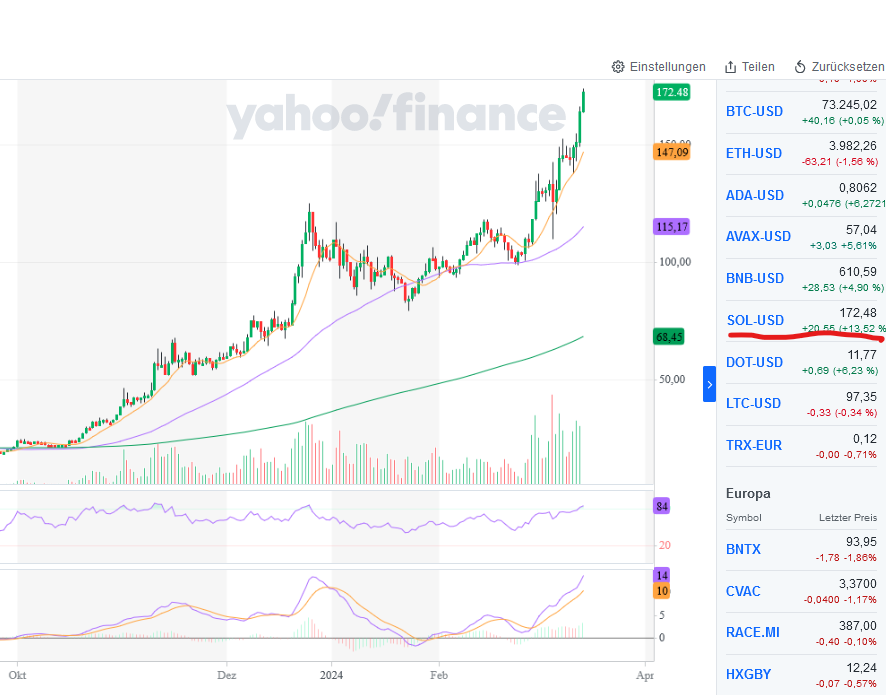The width and height of the screenshot is (892, 695).
Task: Click the 2024 date axis label
Action: [x=331, y=676]
